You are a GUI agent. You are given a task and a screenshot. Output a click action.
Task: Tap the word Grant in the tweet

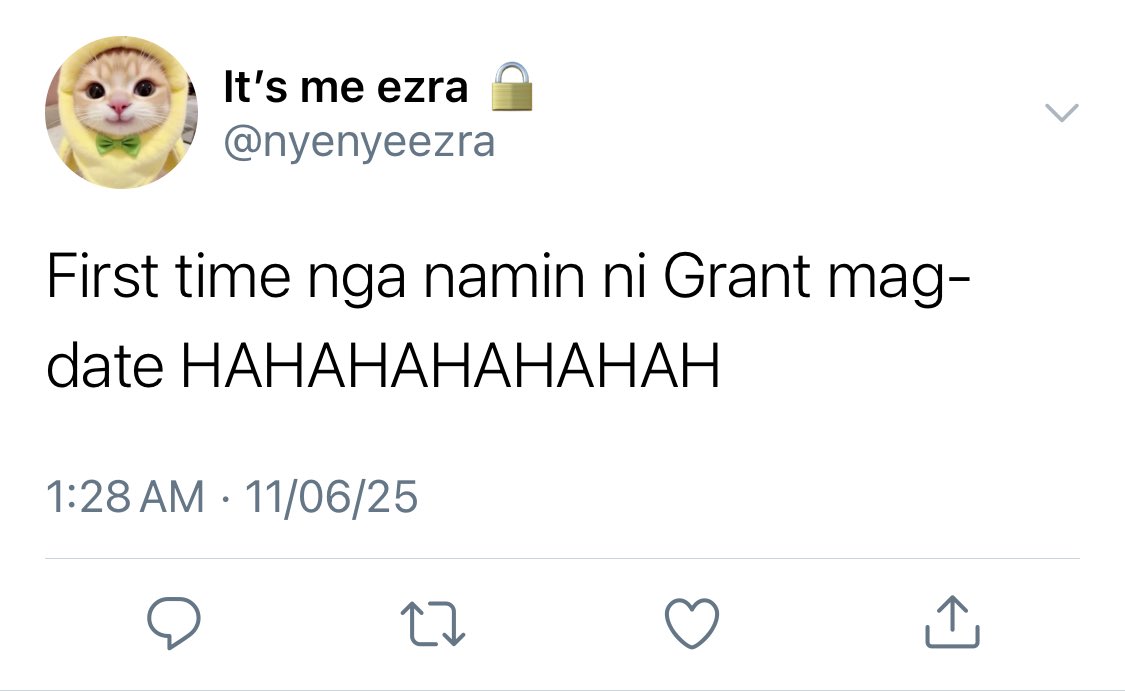tap(737, 276)
